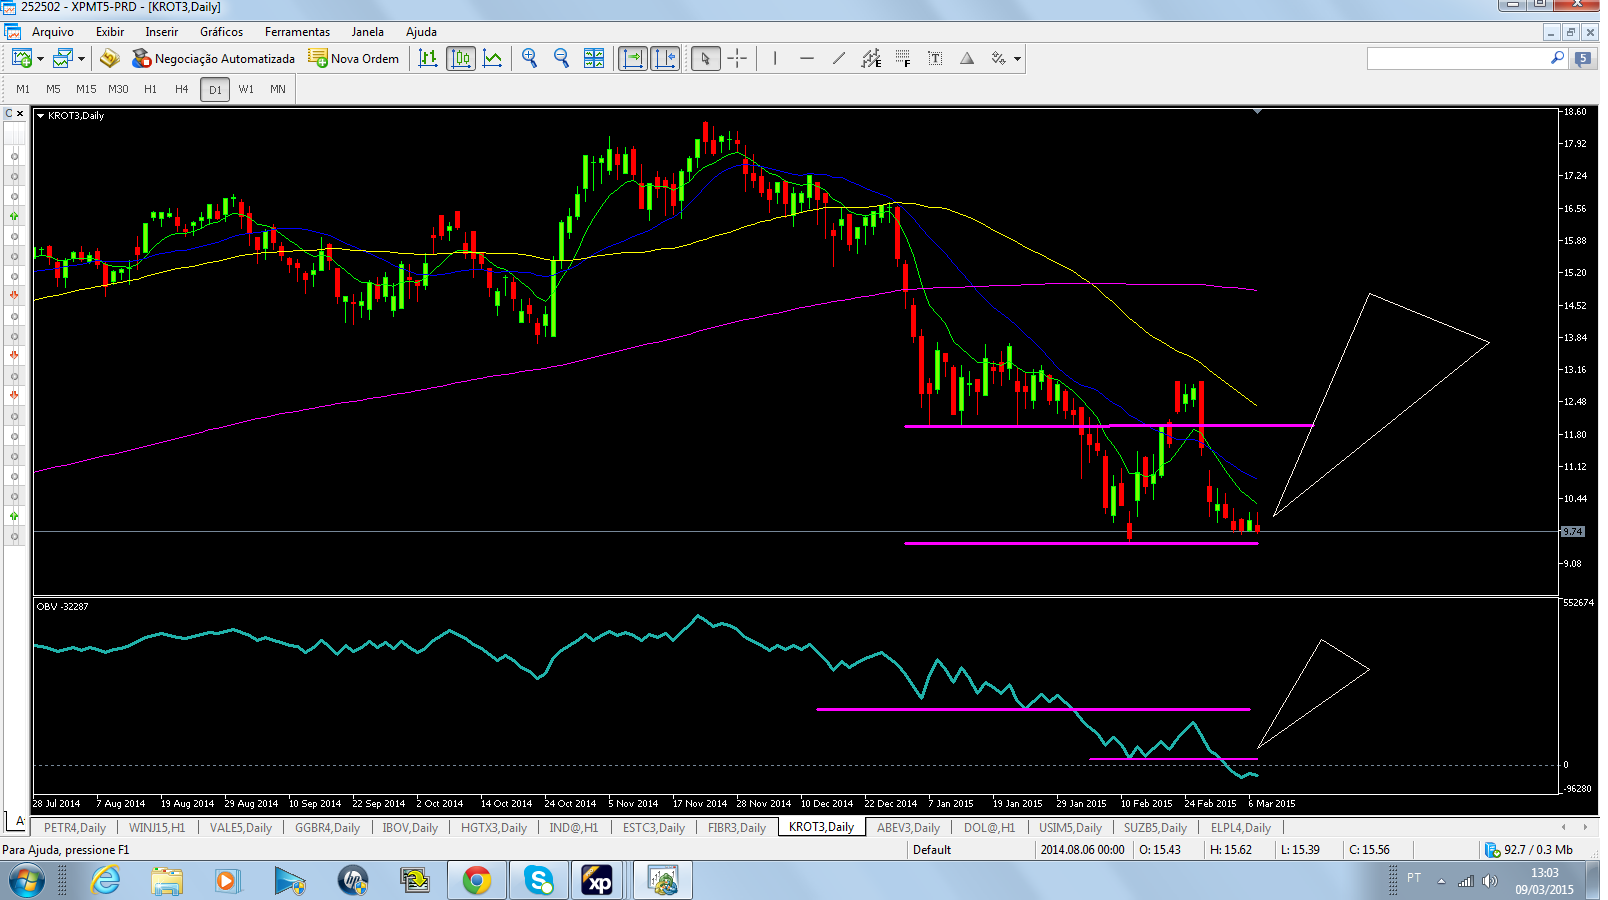Select the horizontal line drawing tool
This screenshot has width=1608, height=900.
point(807,59)
